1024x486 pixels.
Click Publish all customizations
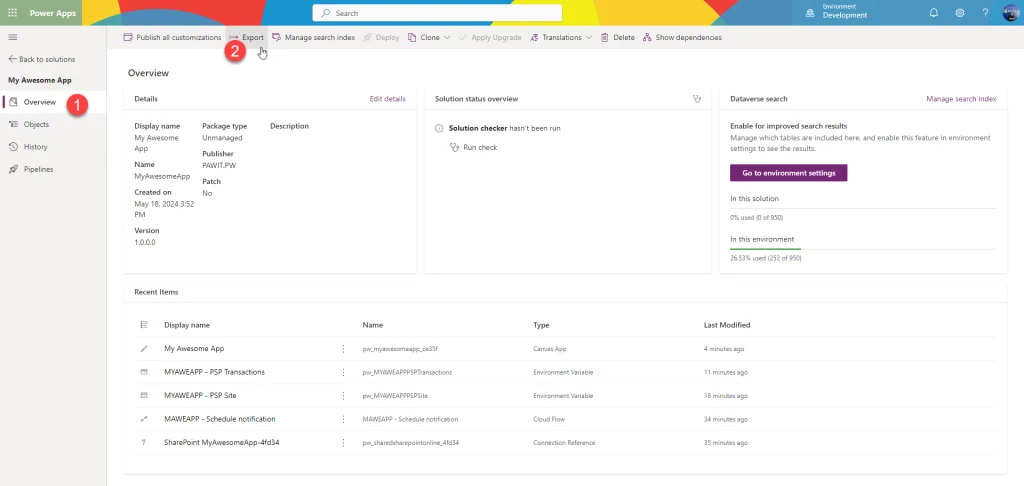click(x=172, y=38)
